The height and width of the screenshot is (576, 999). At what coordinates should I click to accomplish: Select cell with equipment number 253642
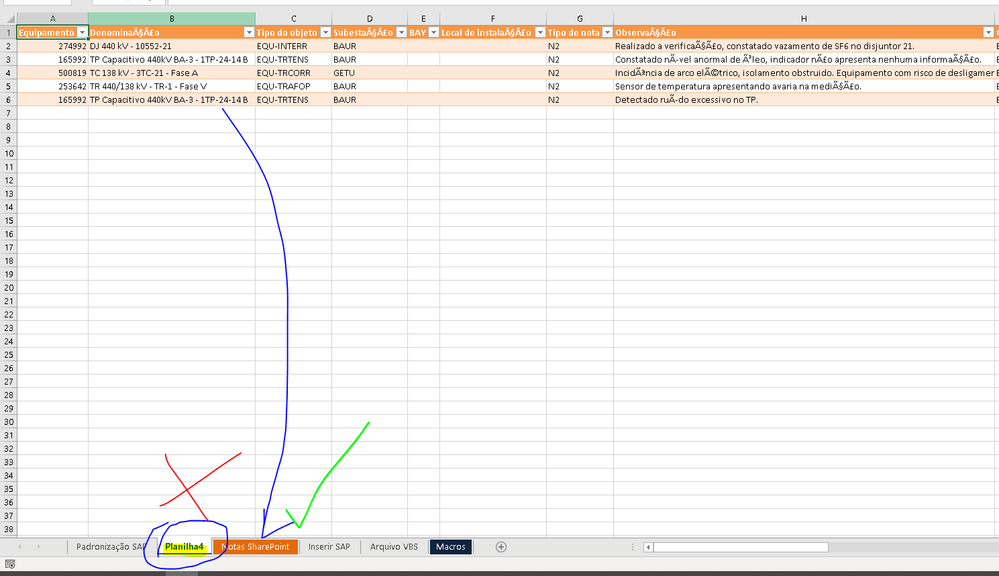(x=52, y=86)
